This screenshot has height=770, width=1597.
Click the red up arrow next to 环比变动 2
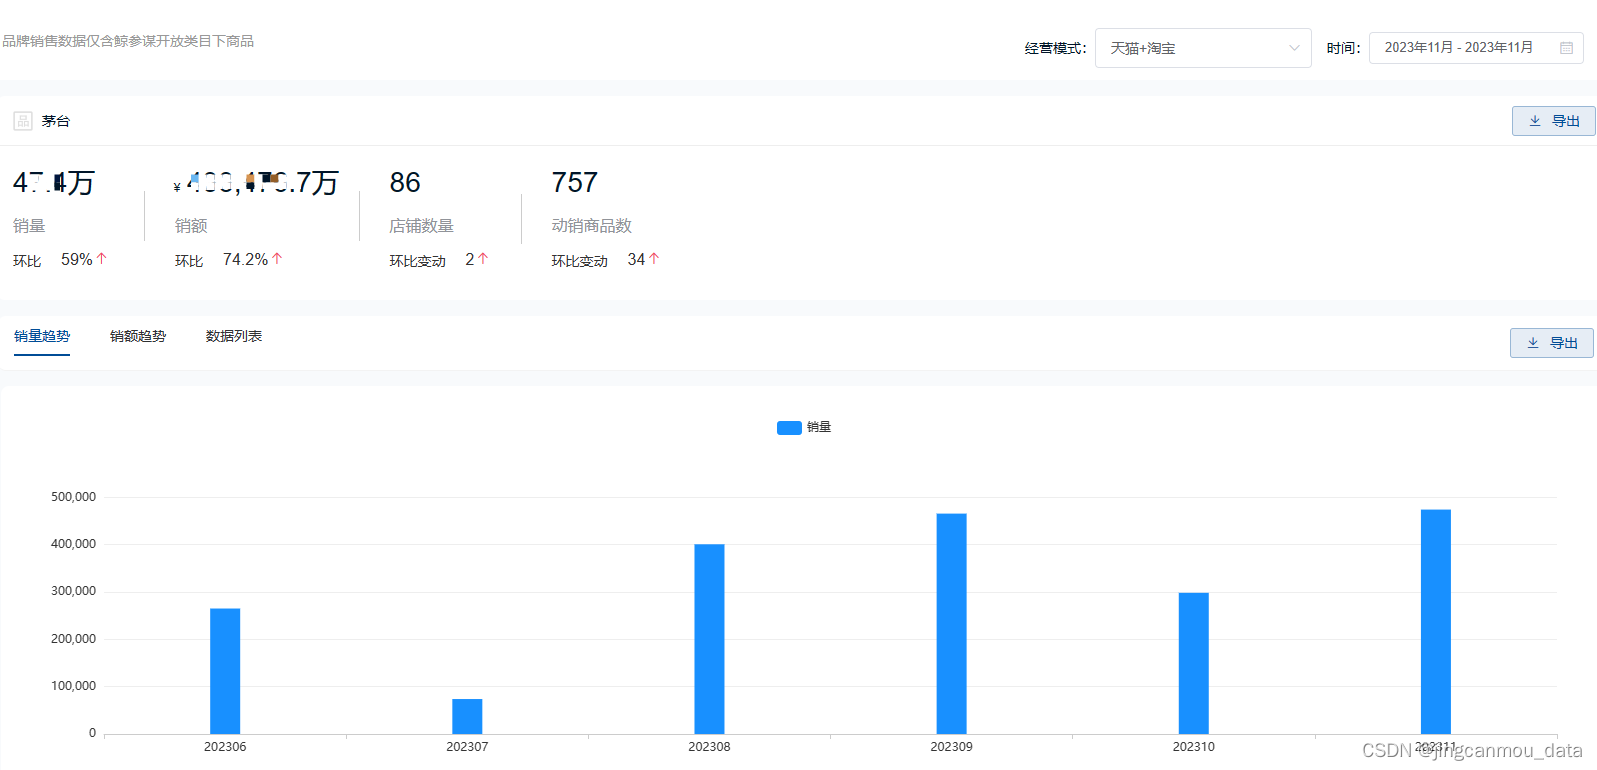pyautogui.click(x=483, y=258)
